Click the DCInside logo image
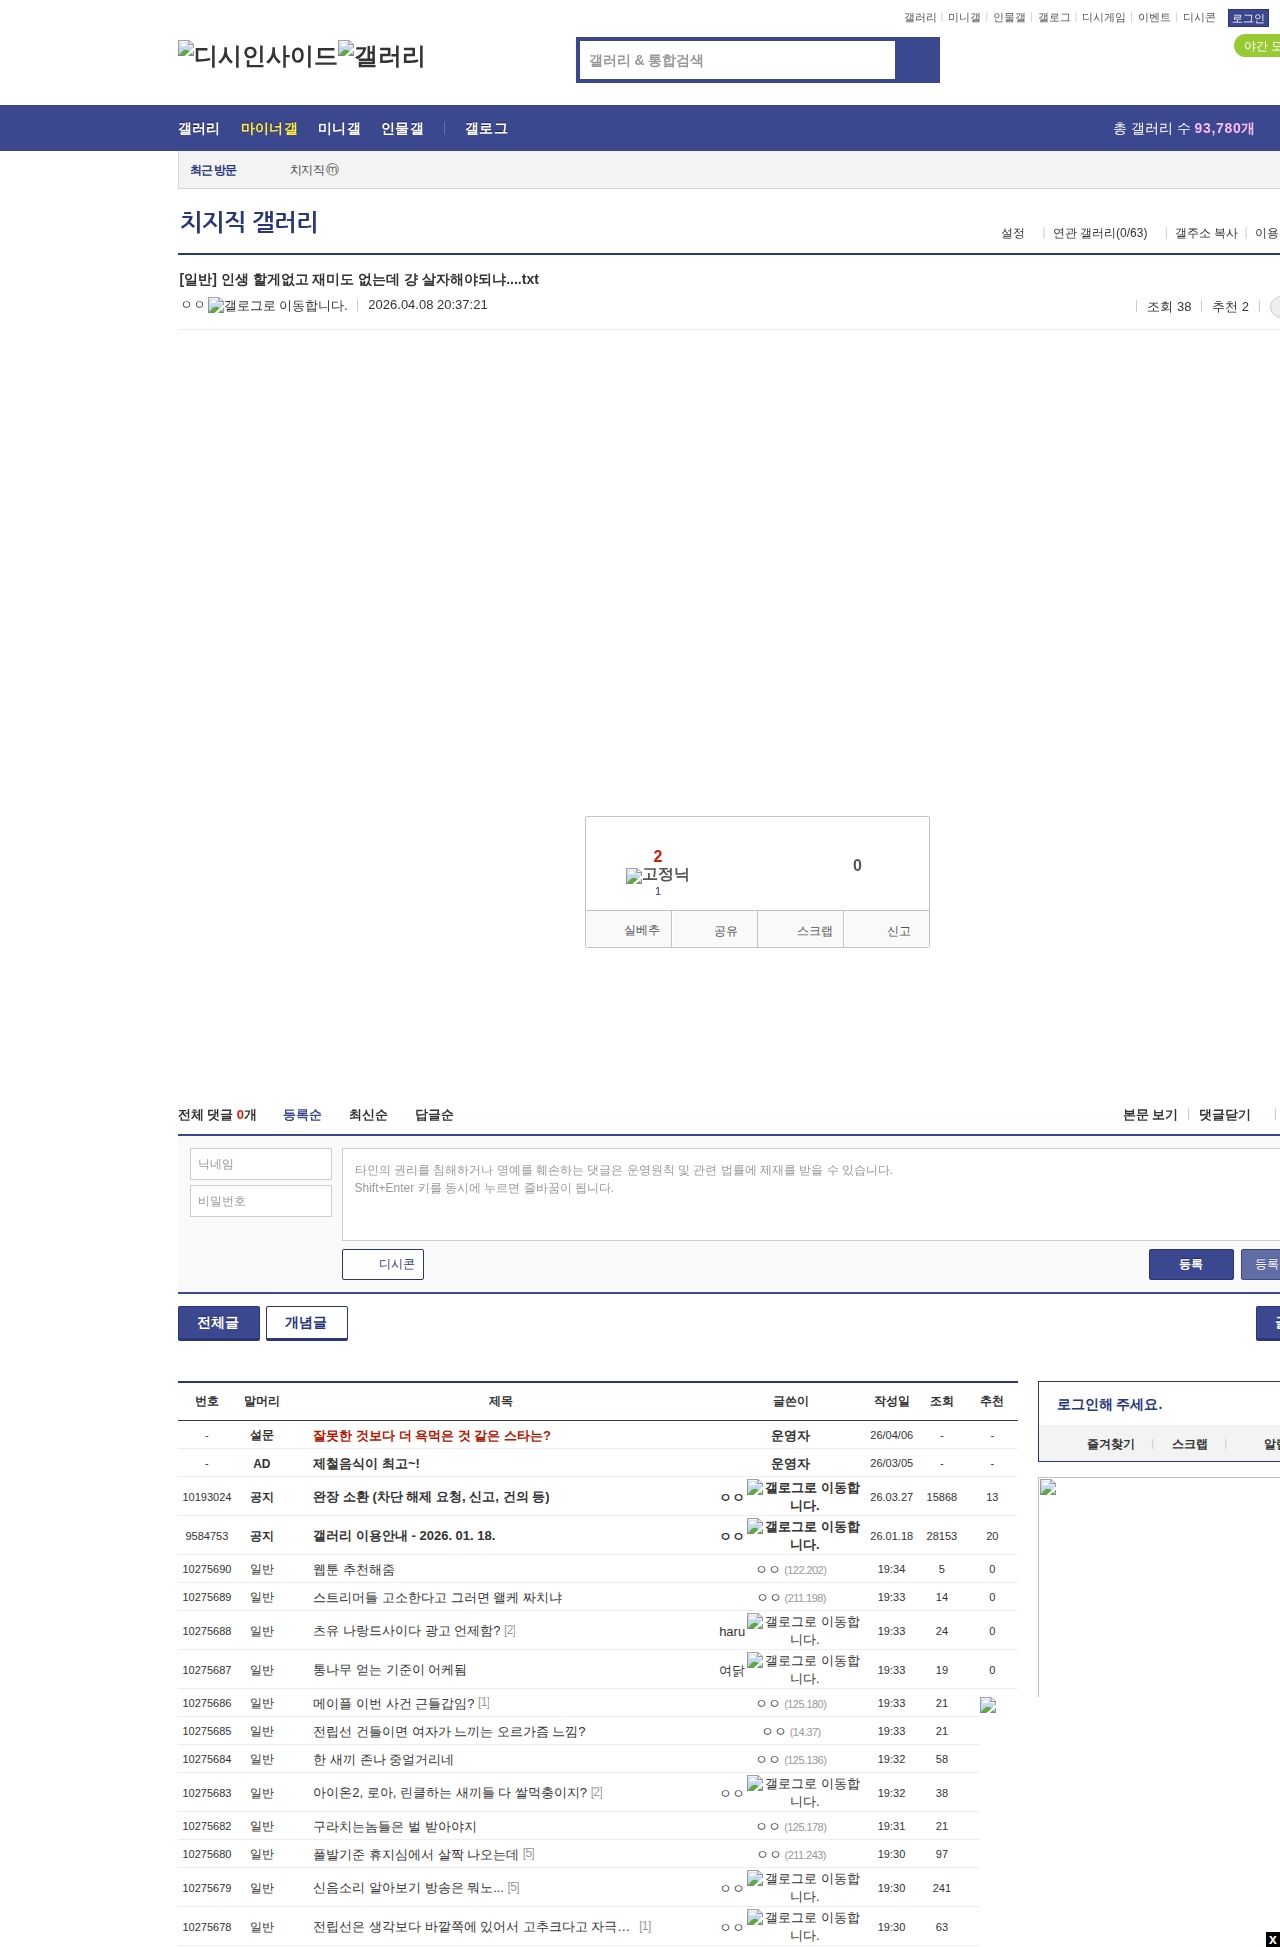Viewport: 1280px width, 1947px height. (x=257, y=56)
